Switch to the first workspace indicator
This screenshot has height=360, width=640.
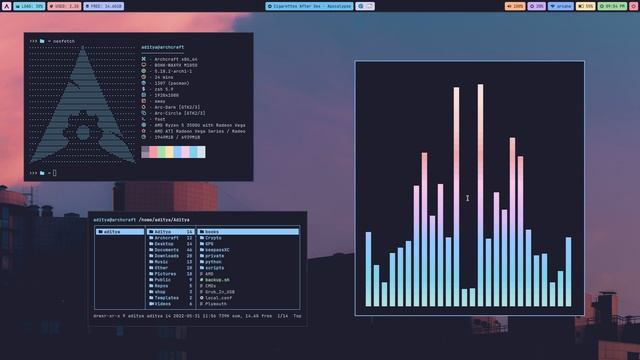(360, 6)
